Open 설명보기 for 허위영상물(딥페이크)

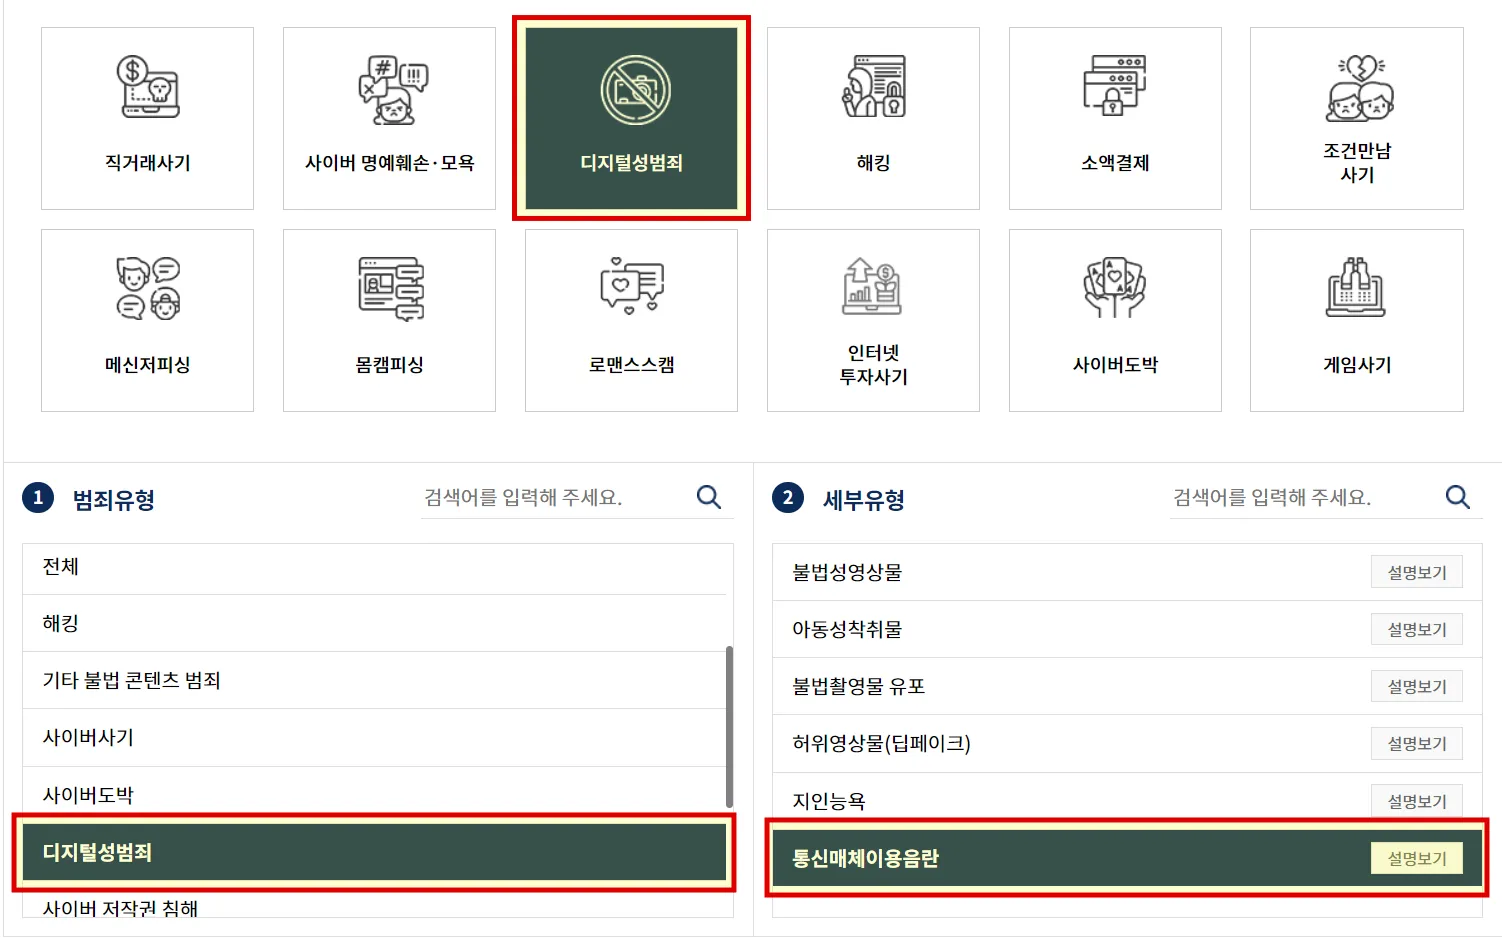tap(1417, 743)
